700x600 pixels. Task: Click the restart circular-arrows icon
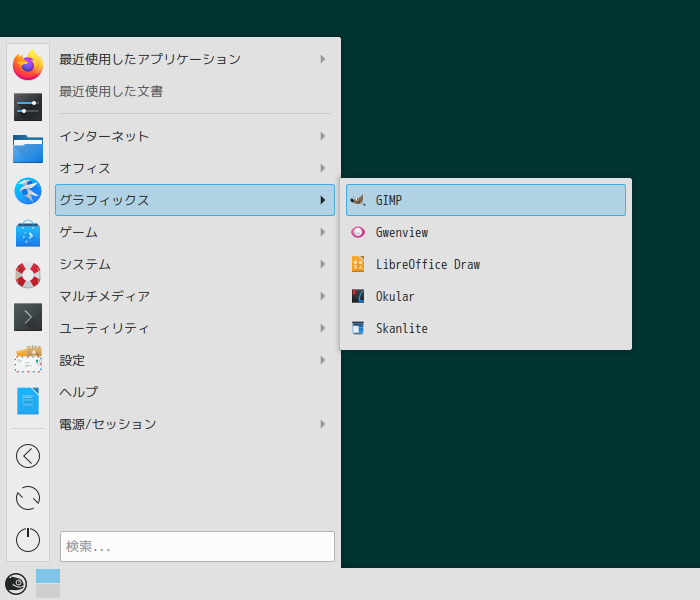(x=28, y=498)
